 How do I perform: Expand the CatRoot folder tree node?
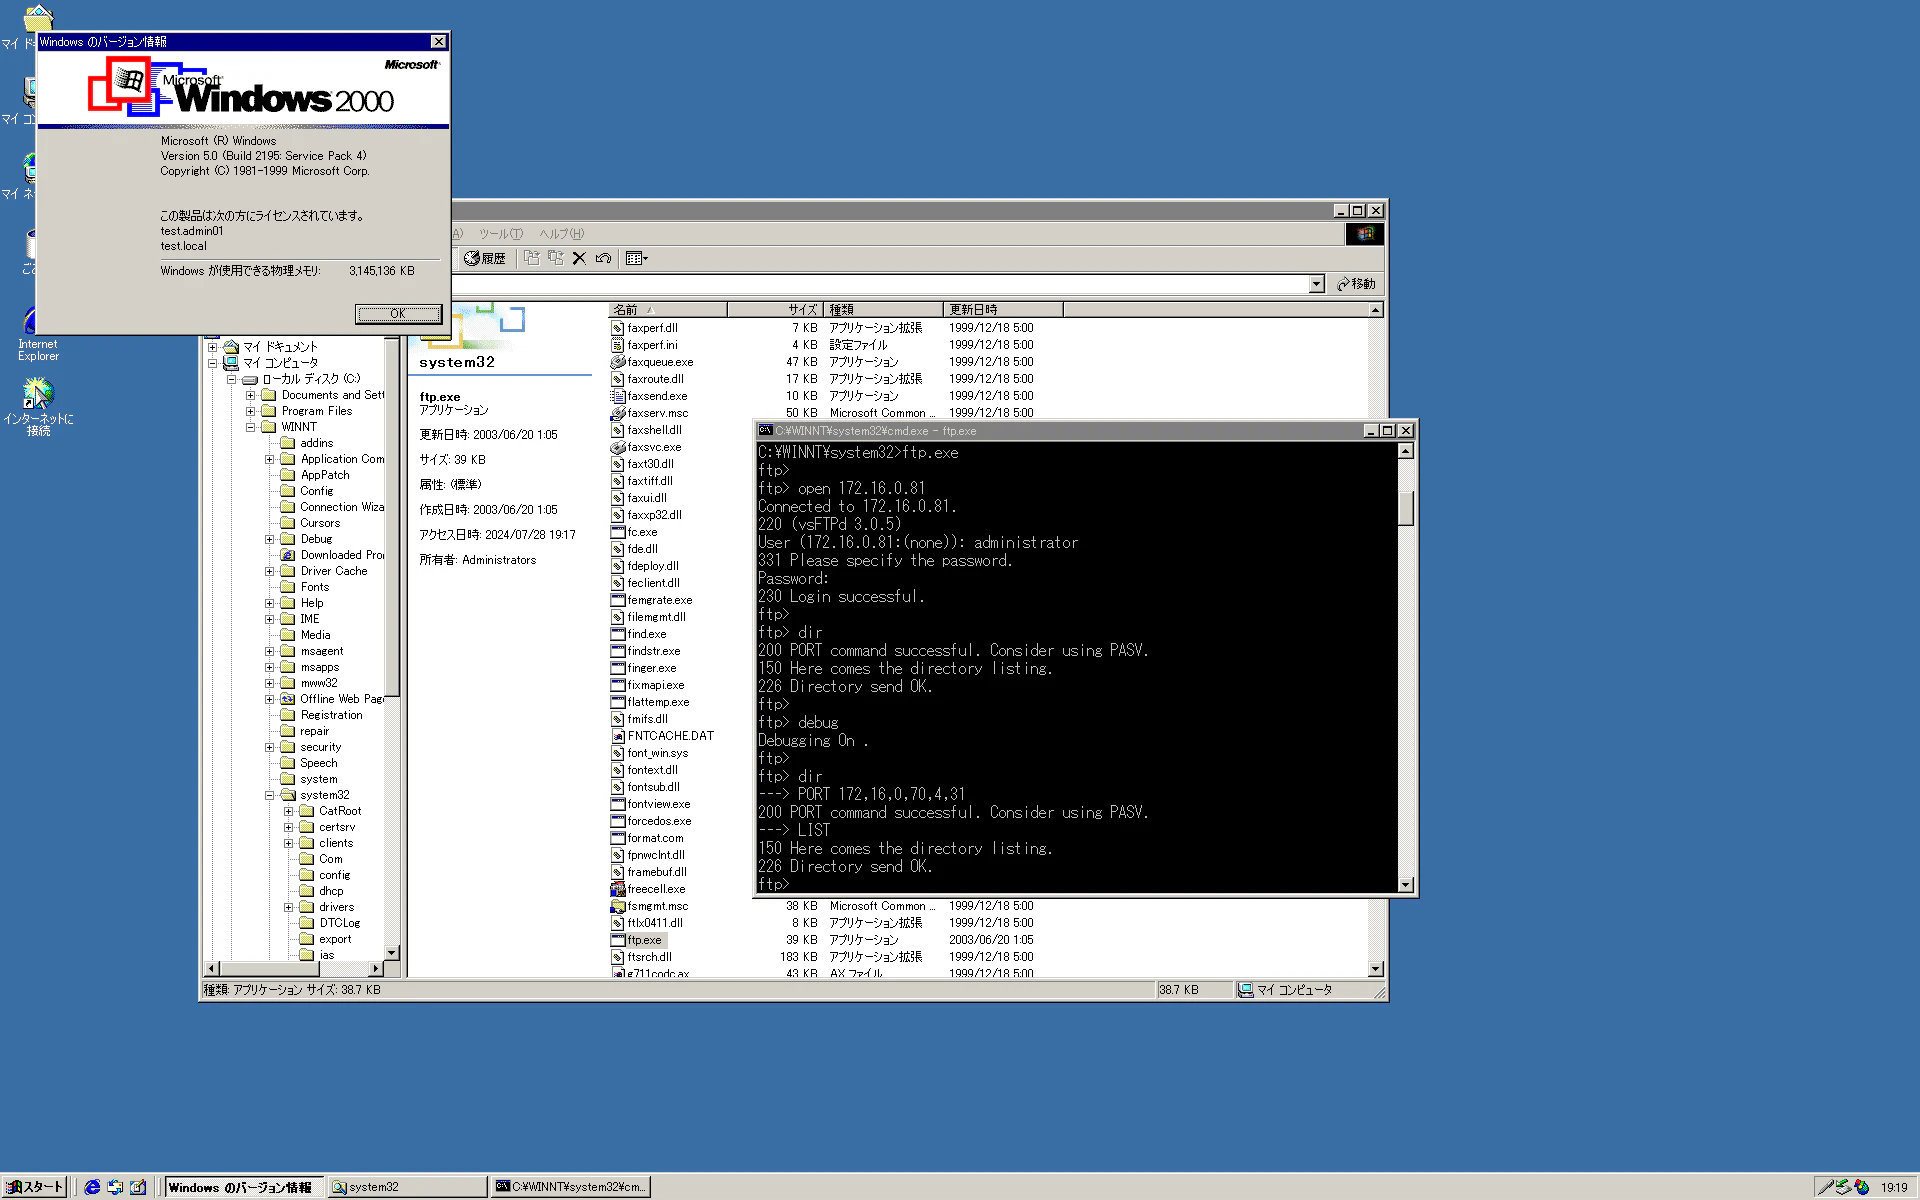click(288, 811)
